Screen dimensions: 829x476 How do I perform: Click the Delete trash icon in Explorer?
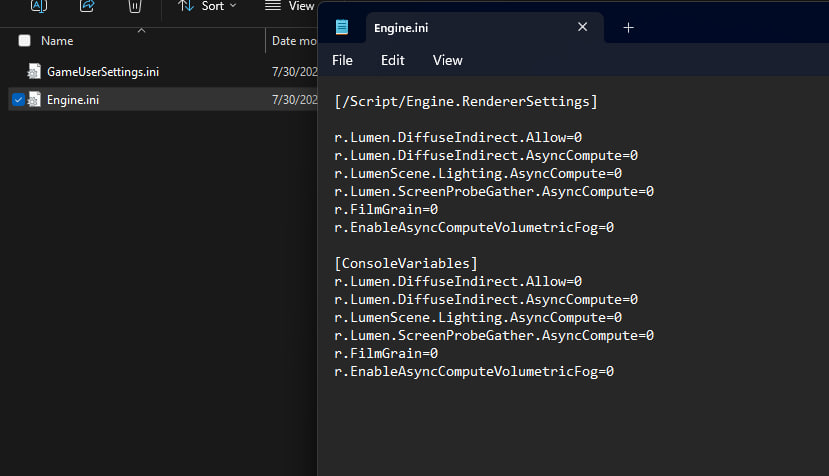click(135, 6)
